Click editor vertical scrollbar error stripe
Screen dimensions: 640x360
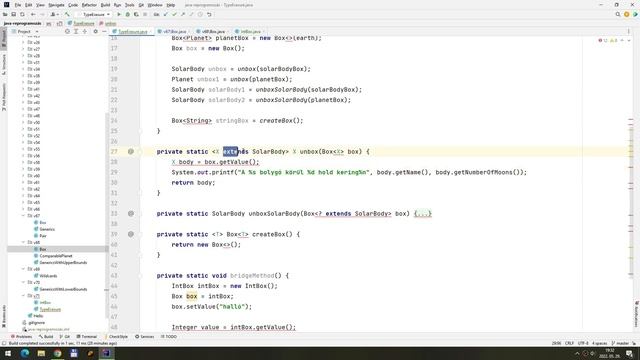tap(631, 184)
